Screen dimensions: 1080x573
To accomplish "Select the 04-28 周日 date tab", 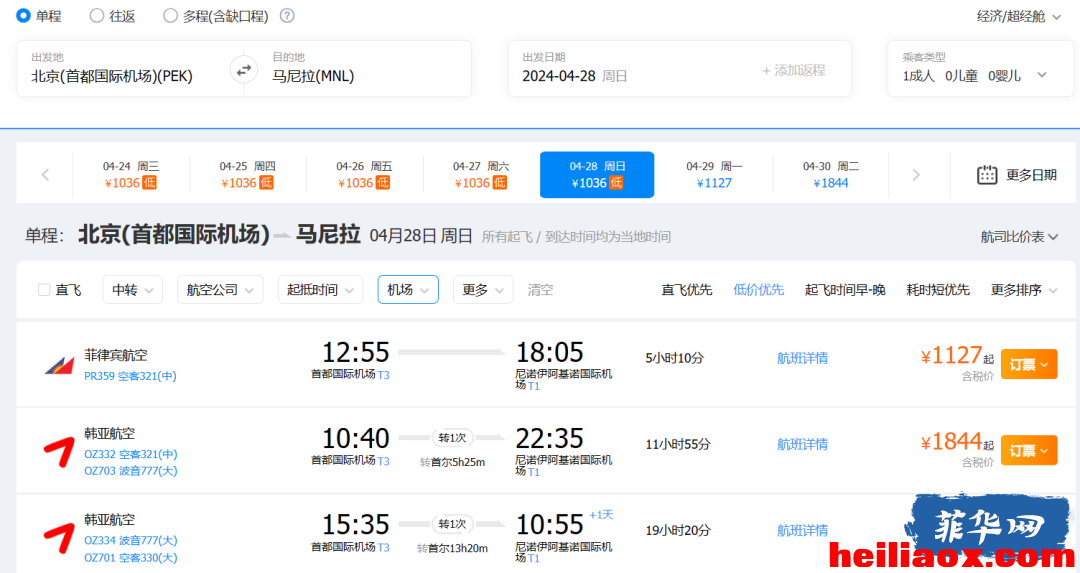I will (597, 175).
